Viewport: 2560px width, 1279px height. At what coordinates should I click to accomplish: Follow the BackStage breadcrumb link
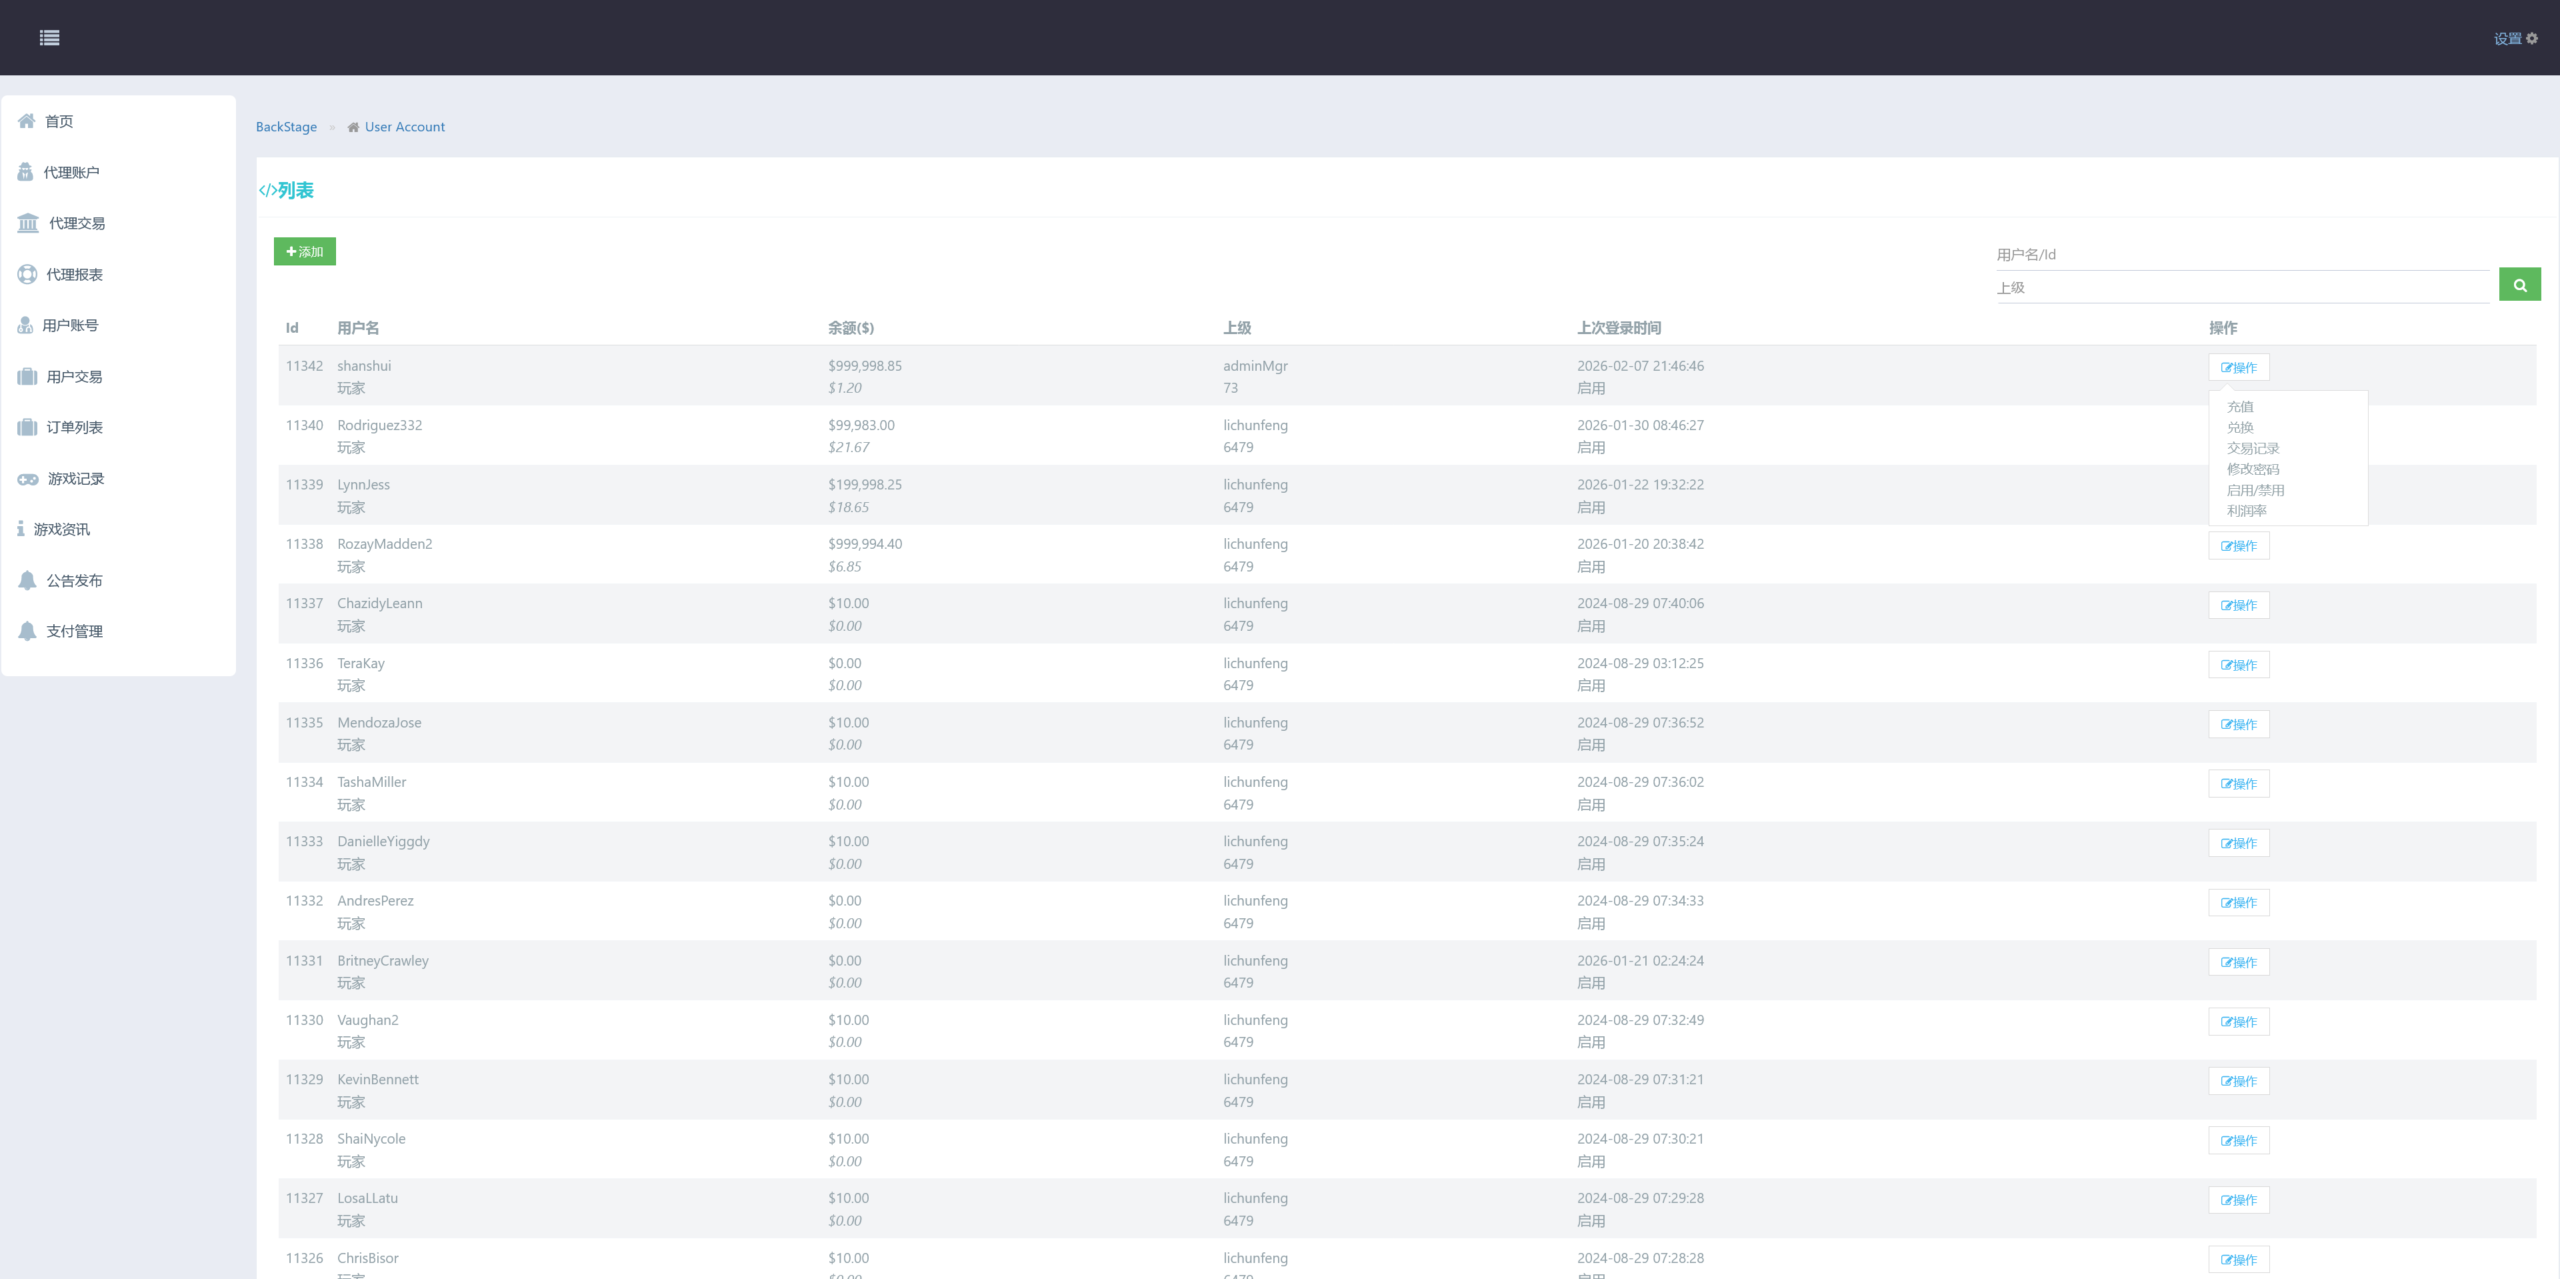286,127
